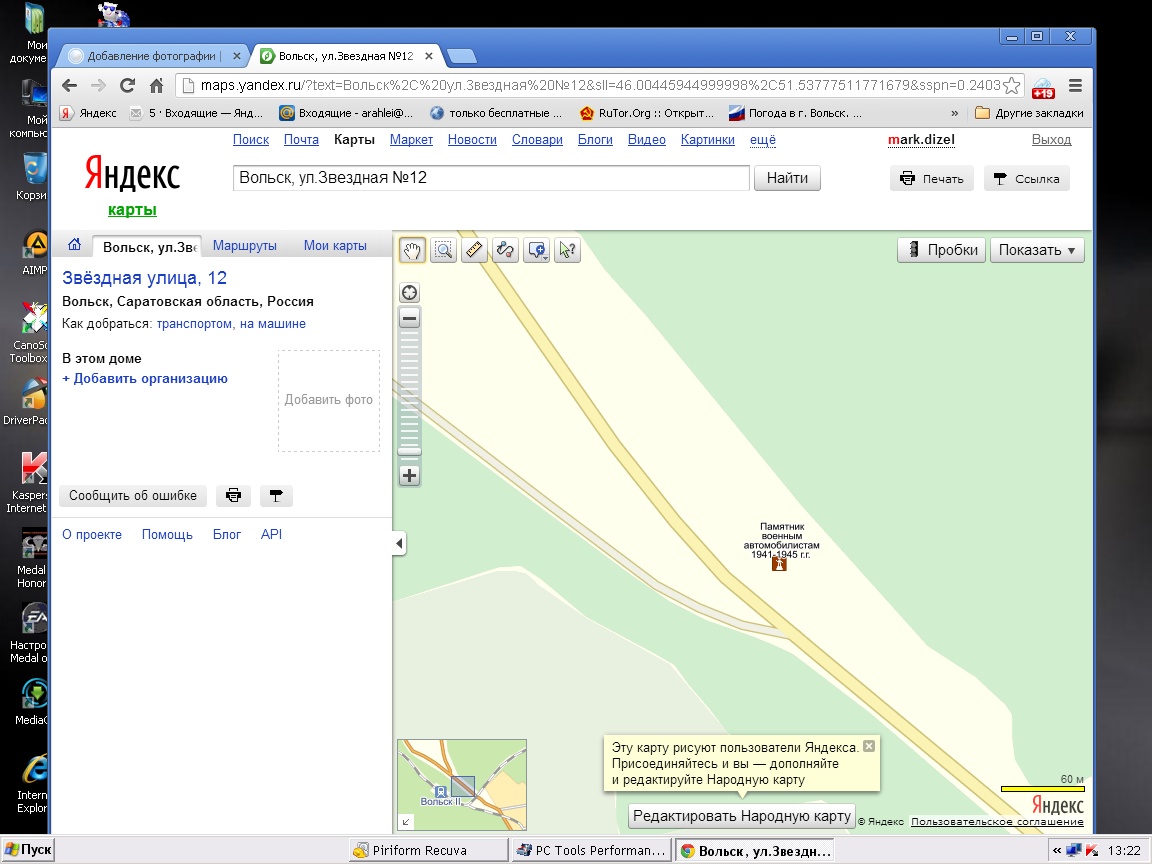Close the Народная карта tooltip
Screen dimensions: 1152x864
pyautogui.click(x=869, y=746)
